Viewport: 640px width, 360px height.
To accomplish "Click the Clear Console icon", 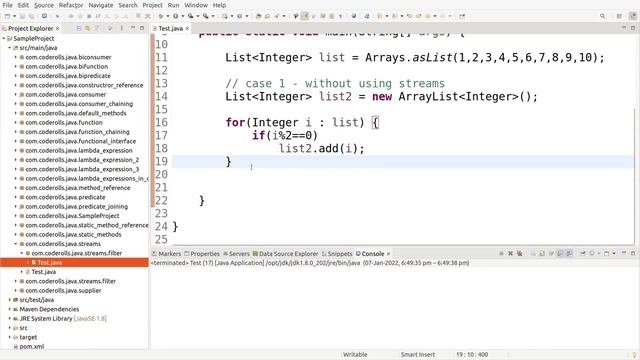I will click(x=533, y=253).
